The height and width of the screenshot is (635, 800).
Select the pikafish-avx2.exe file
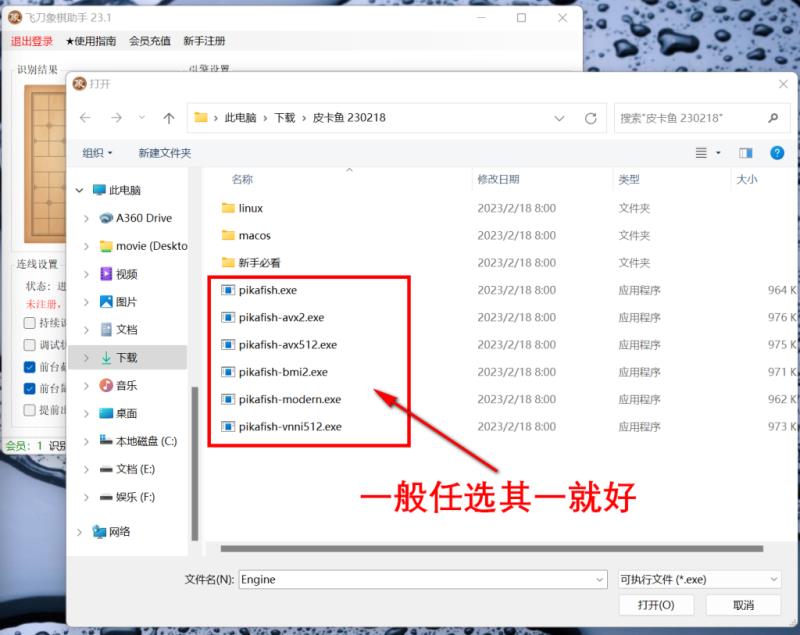[281, 317]
